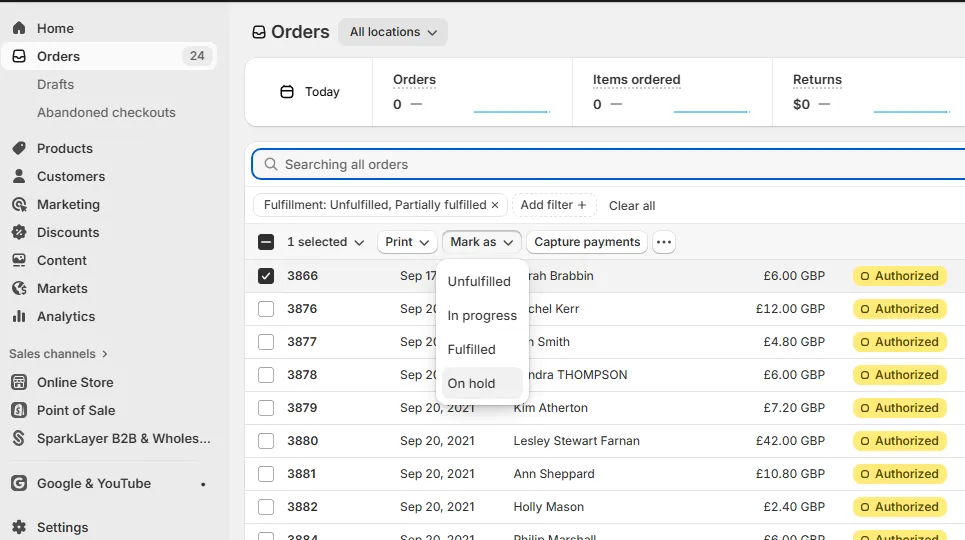
Task: Click the Items ordered metric card
Action: (x=672, y=92)
